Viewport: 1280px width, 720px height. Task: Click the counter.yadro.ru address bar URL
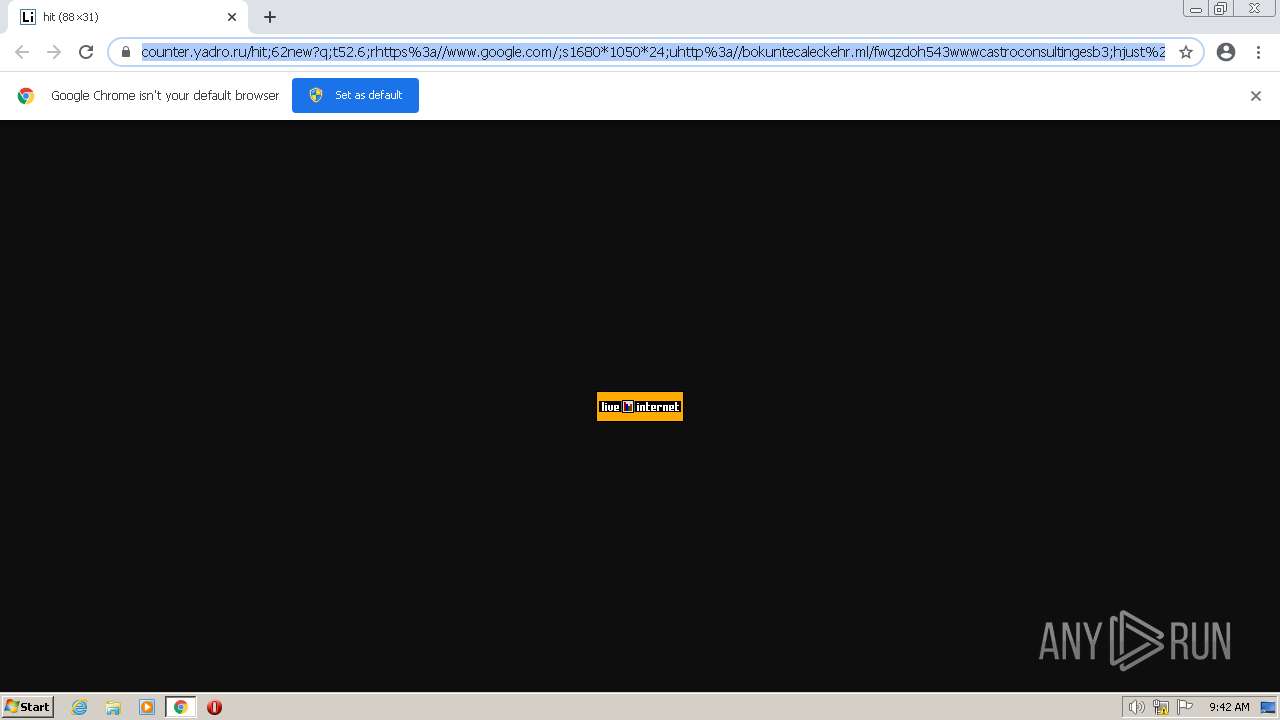coord(653,52)
